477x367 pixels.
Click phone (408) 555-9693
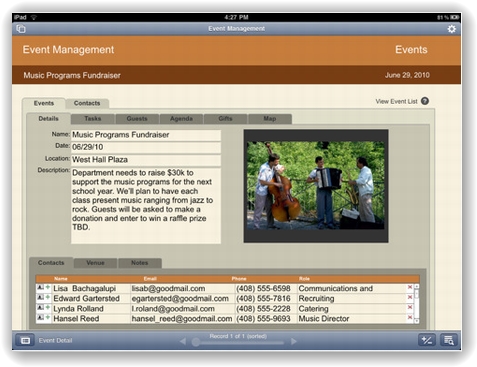coord(263,319)
